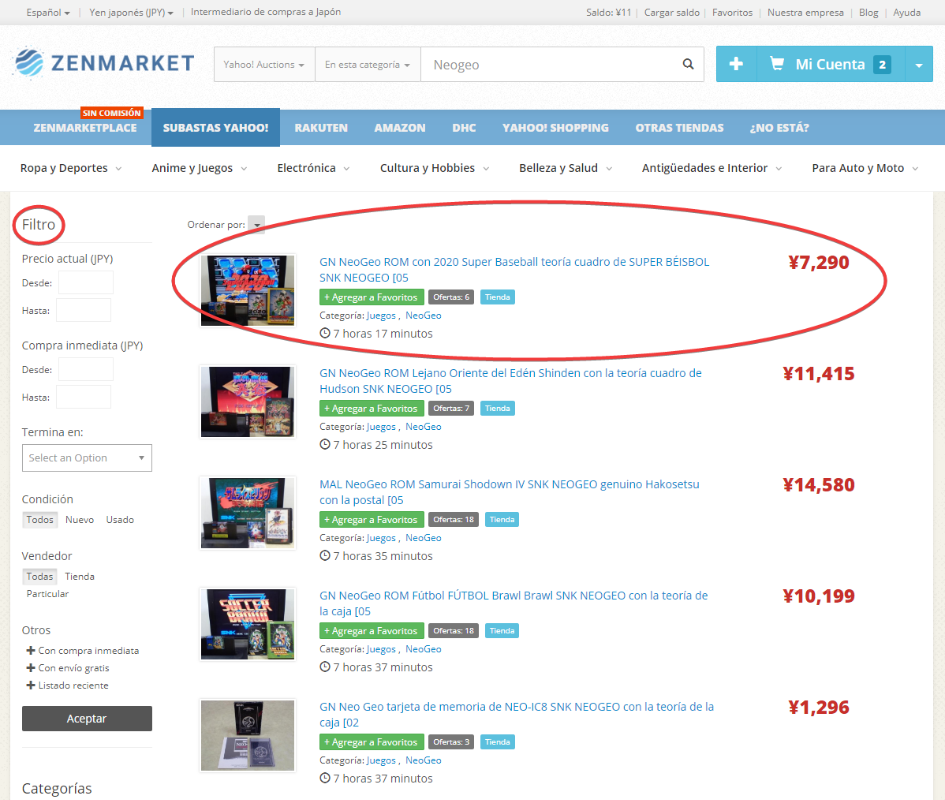This screenshot has height=800, width=945.
Task: Click Tienda badge on Fútbol Brawl listing
Action: [x=501, y=631]
